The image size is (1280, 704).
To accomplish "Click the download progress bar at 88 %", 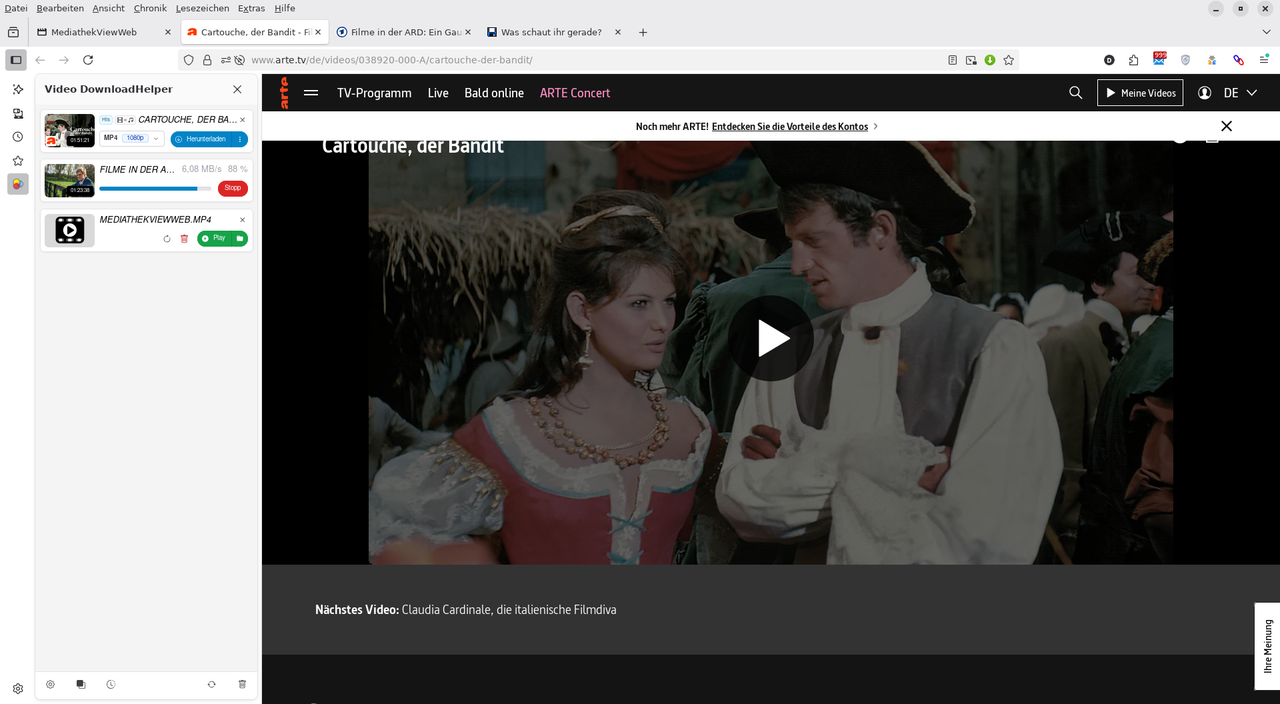I will click(x=155, y=188).
